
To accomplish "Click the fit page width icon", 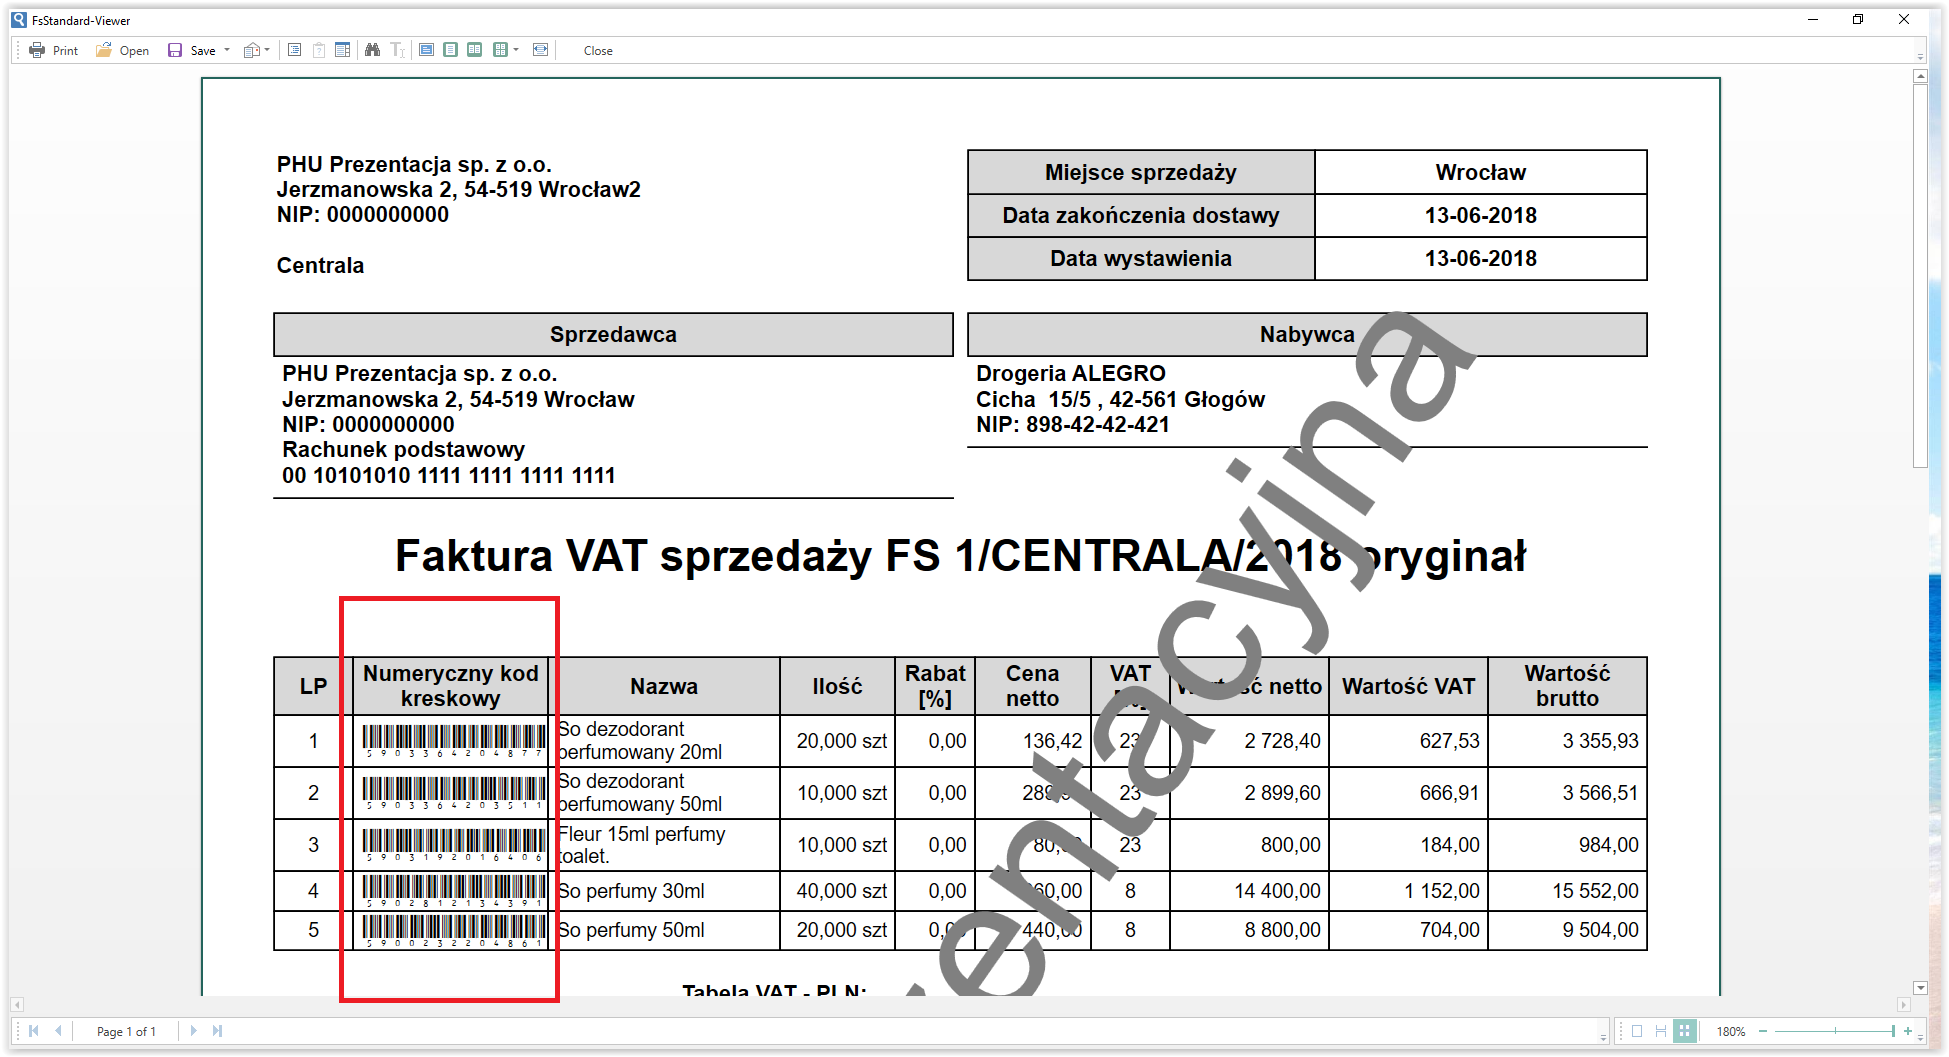I will point(541,50).
